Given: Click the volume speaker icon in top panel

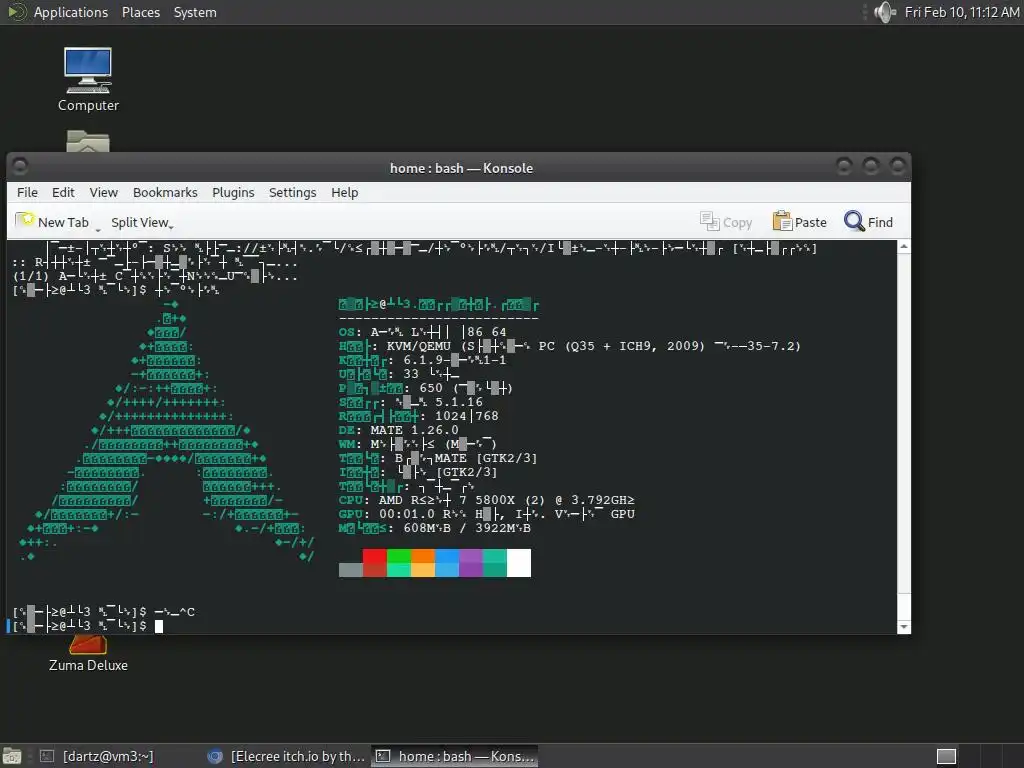Looking at the screenshot, I should [885, 12].
